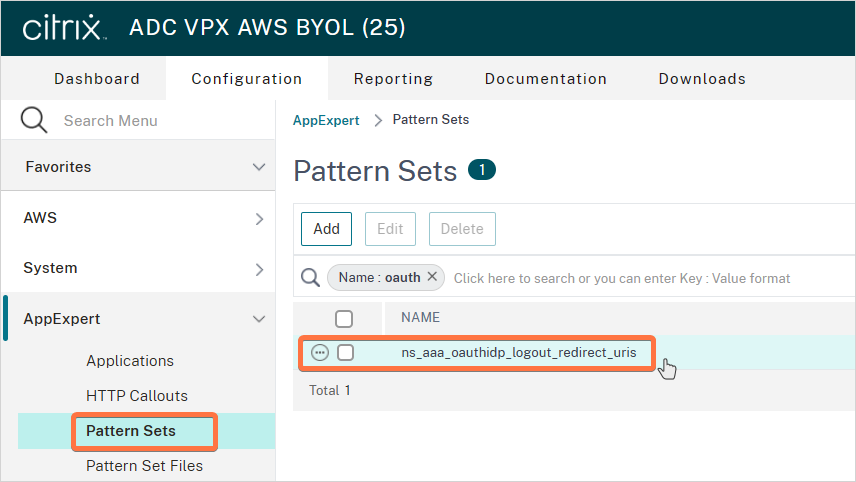
Task: Tick the checkbox for ns_aaa_oauthidp_logout_redirect_uris
Action: (346, 353)
